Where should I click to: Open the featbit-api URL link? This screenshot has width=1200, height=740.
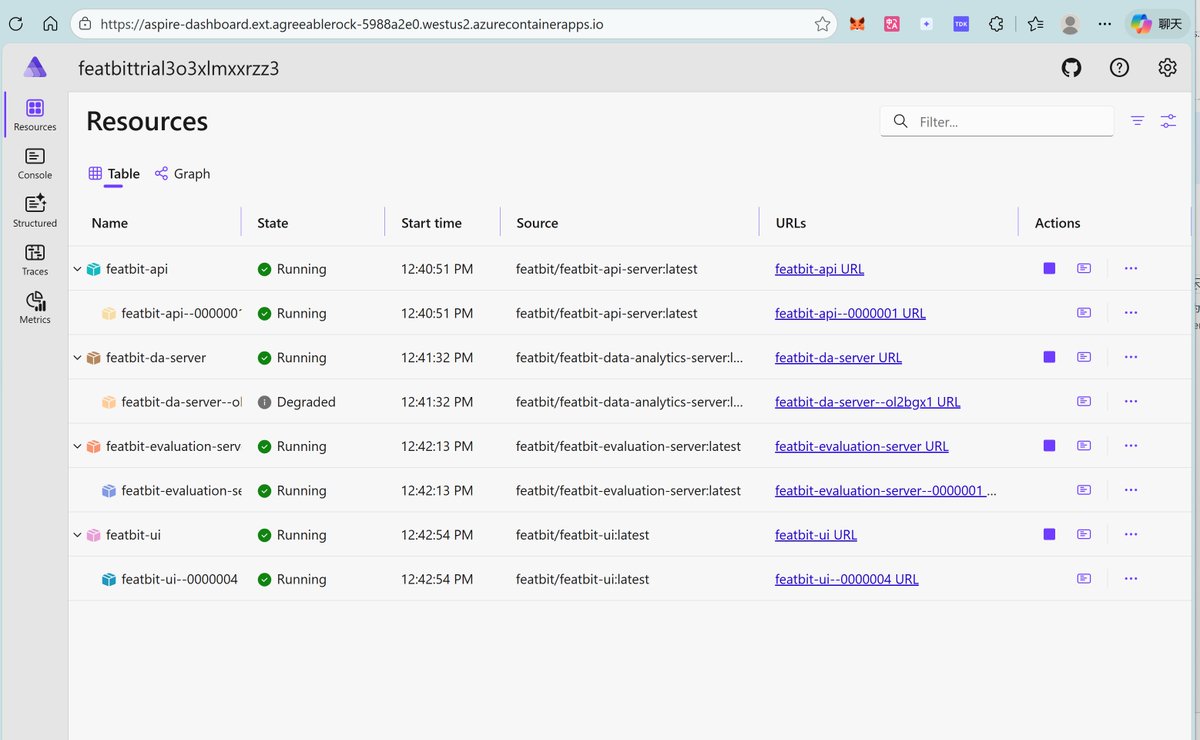819,269
